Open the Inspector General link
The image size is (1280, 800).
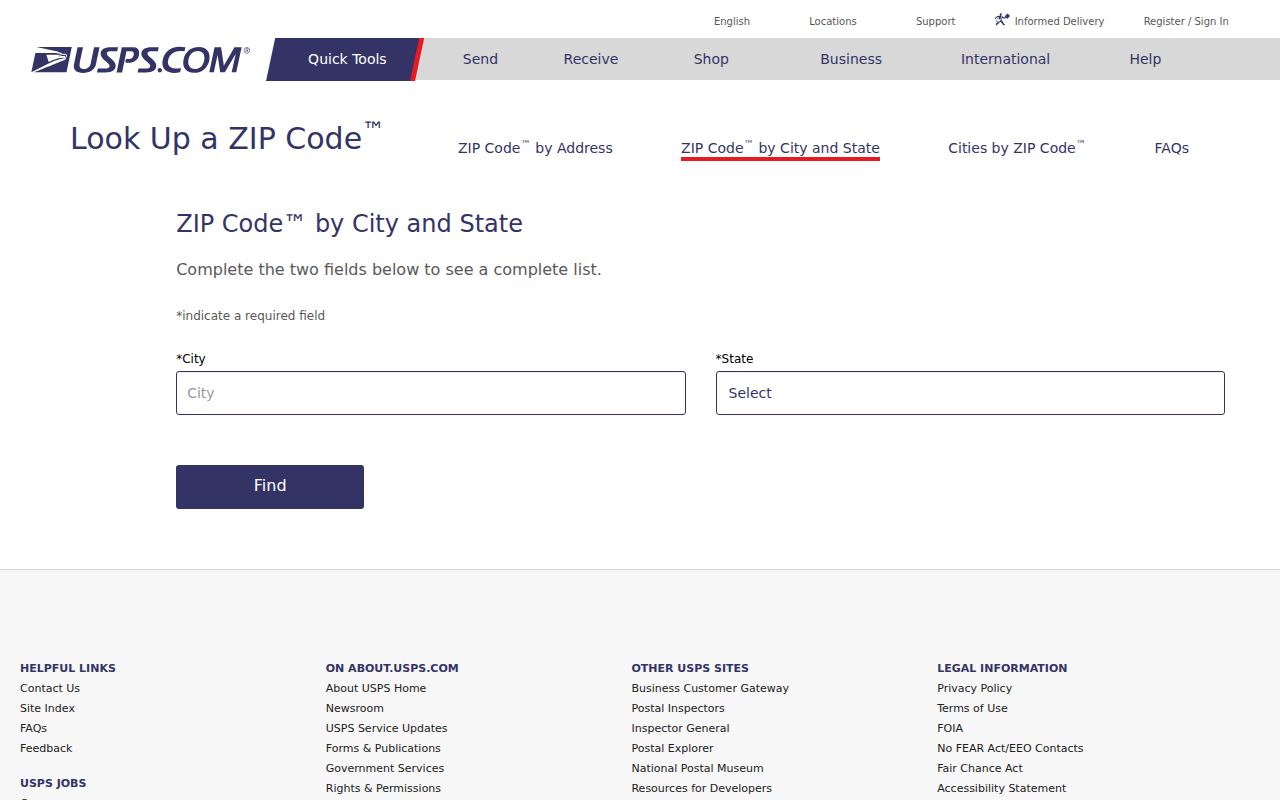tap(681, 728)
